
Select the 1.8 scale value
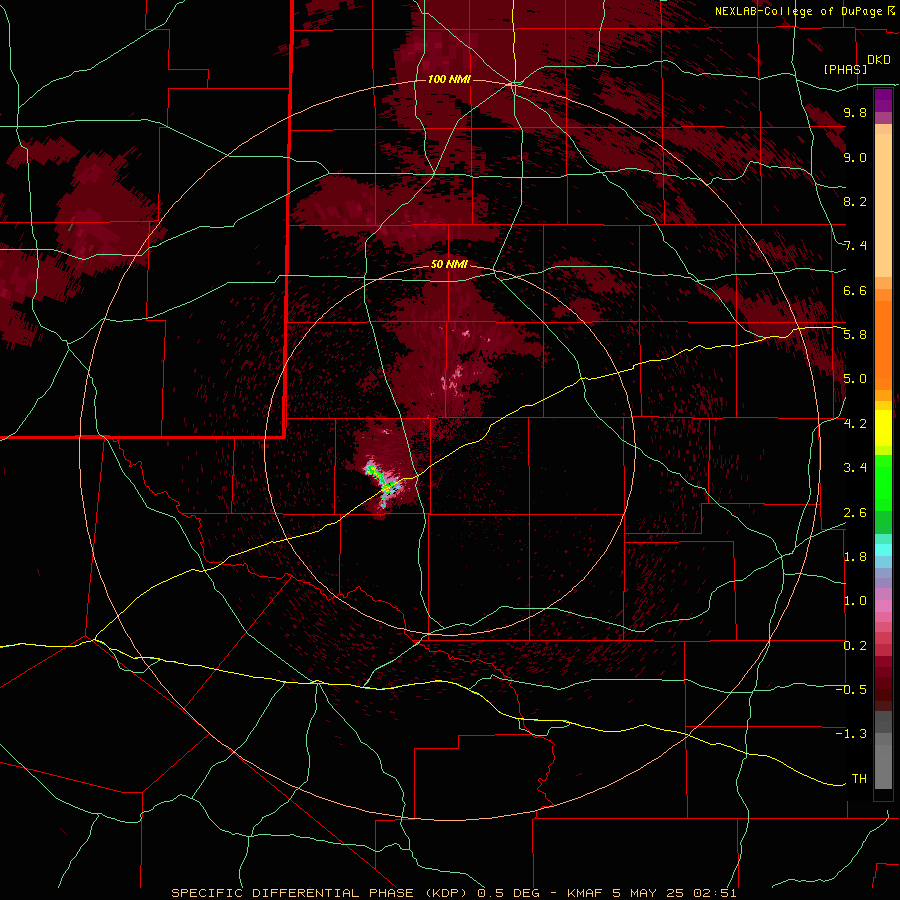[855, 557]
